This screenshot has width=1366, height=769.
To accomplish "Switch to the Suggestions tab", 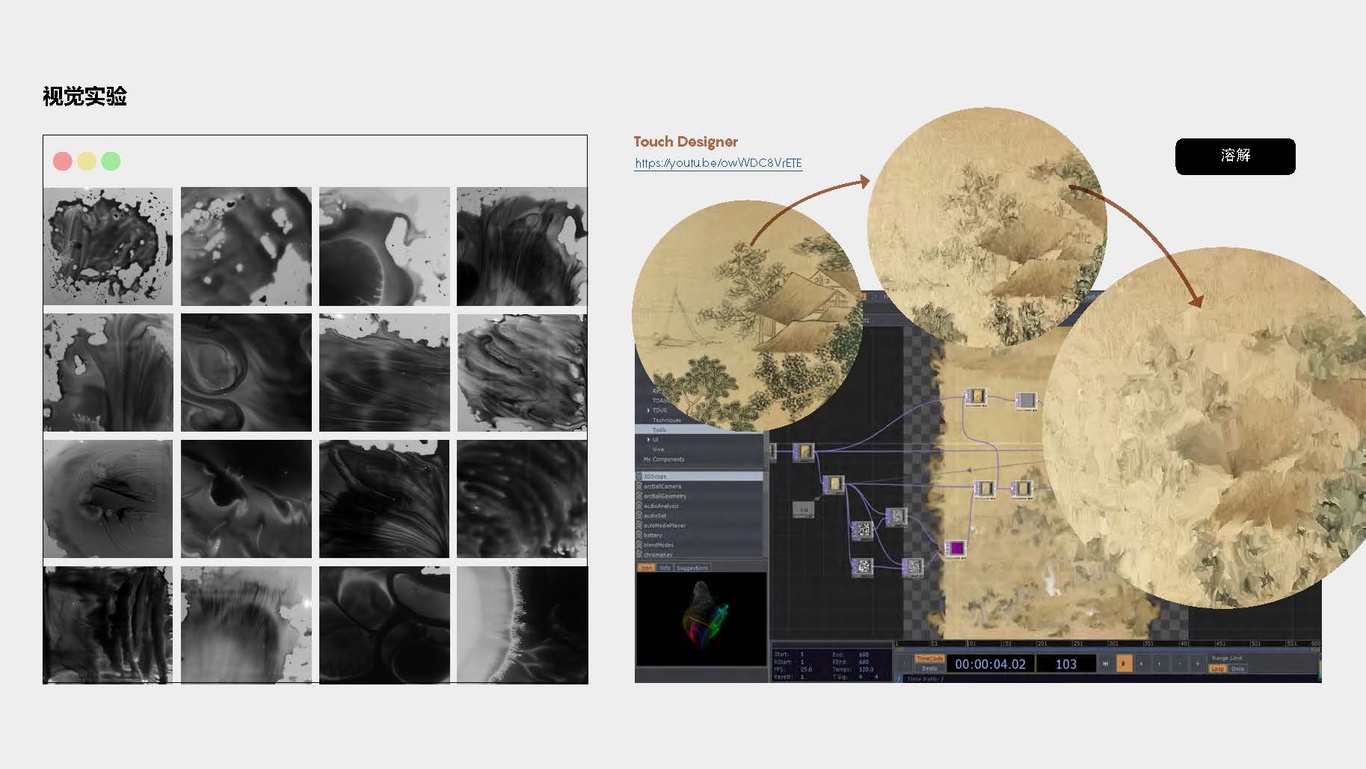I will 692,567.
